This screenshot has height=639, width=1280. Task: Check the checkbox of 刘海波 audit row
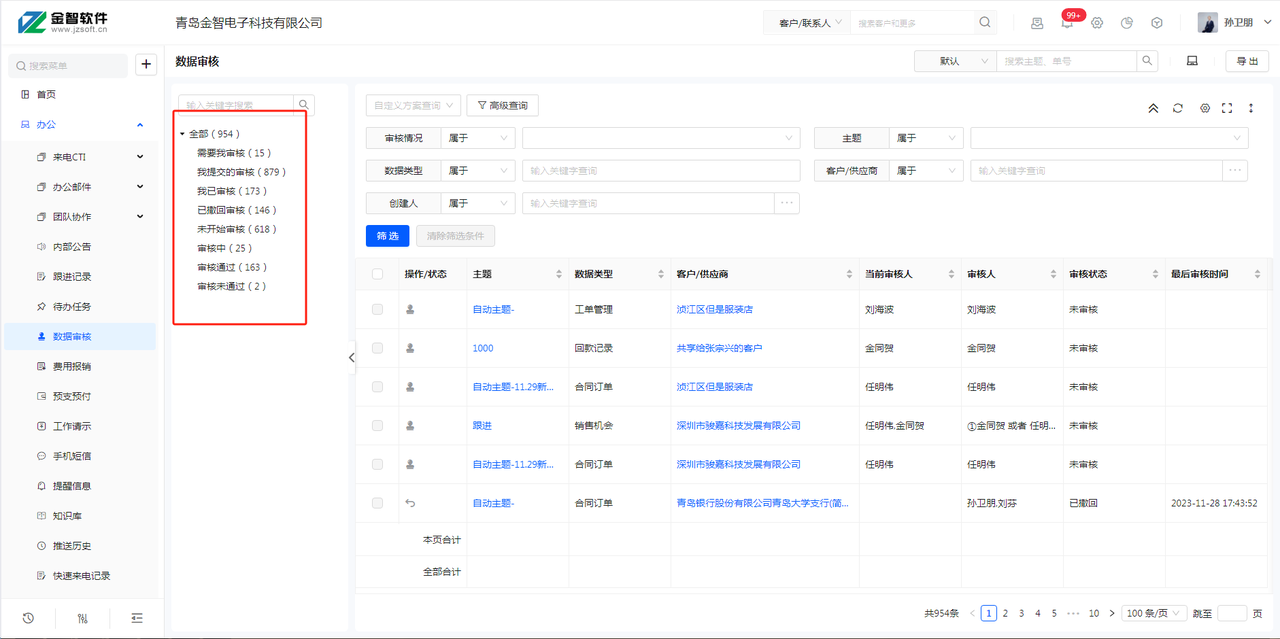pyautogui.click(x=377, y=310)
